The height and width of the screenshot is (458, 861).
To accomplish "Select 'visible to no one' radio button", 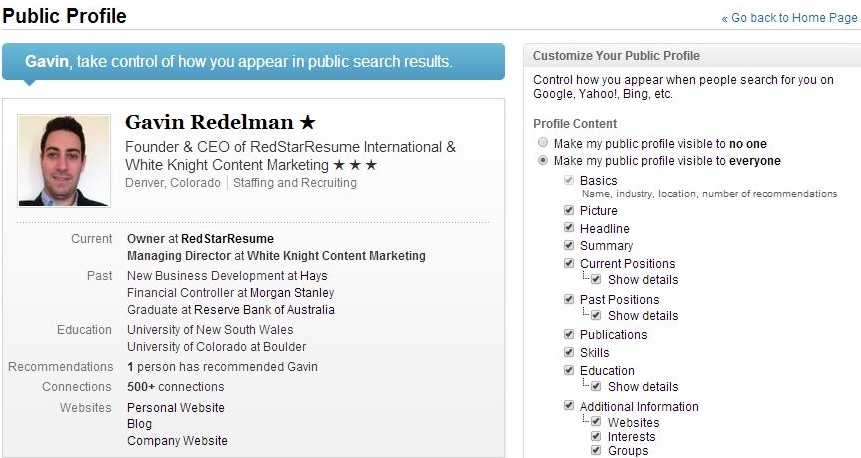I will (x=543, y=143).
